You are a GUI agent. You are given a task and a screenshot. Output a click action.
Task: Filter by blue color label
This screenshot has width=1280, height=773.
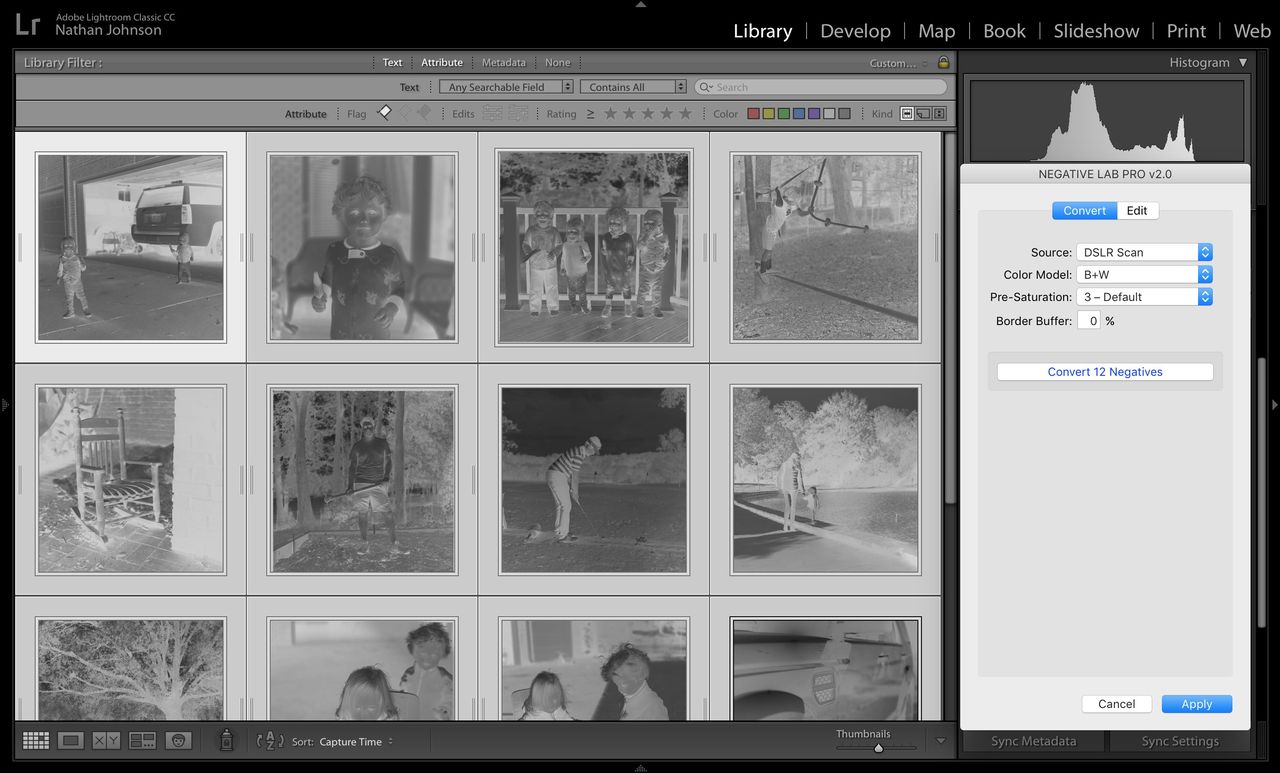799,114
